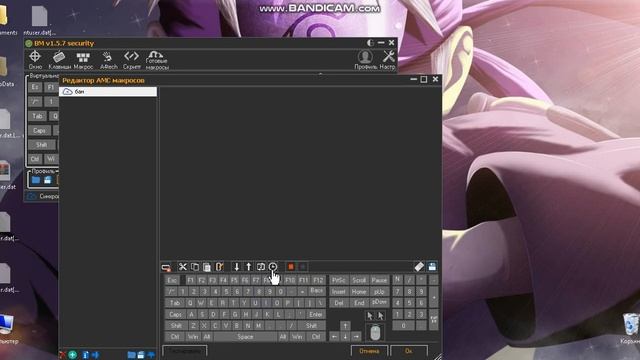
Task: Open the Настр settings wrench icon
Action: tap(388, 60)
